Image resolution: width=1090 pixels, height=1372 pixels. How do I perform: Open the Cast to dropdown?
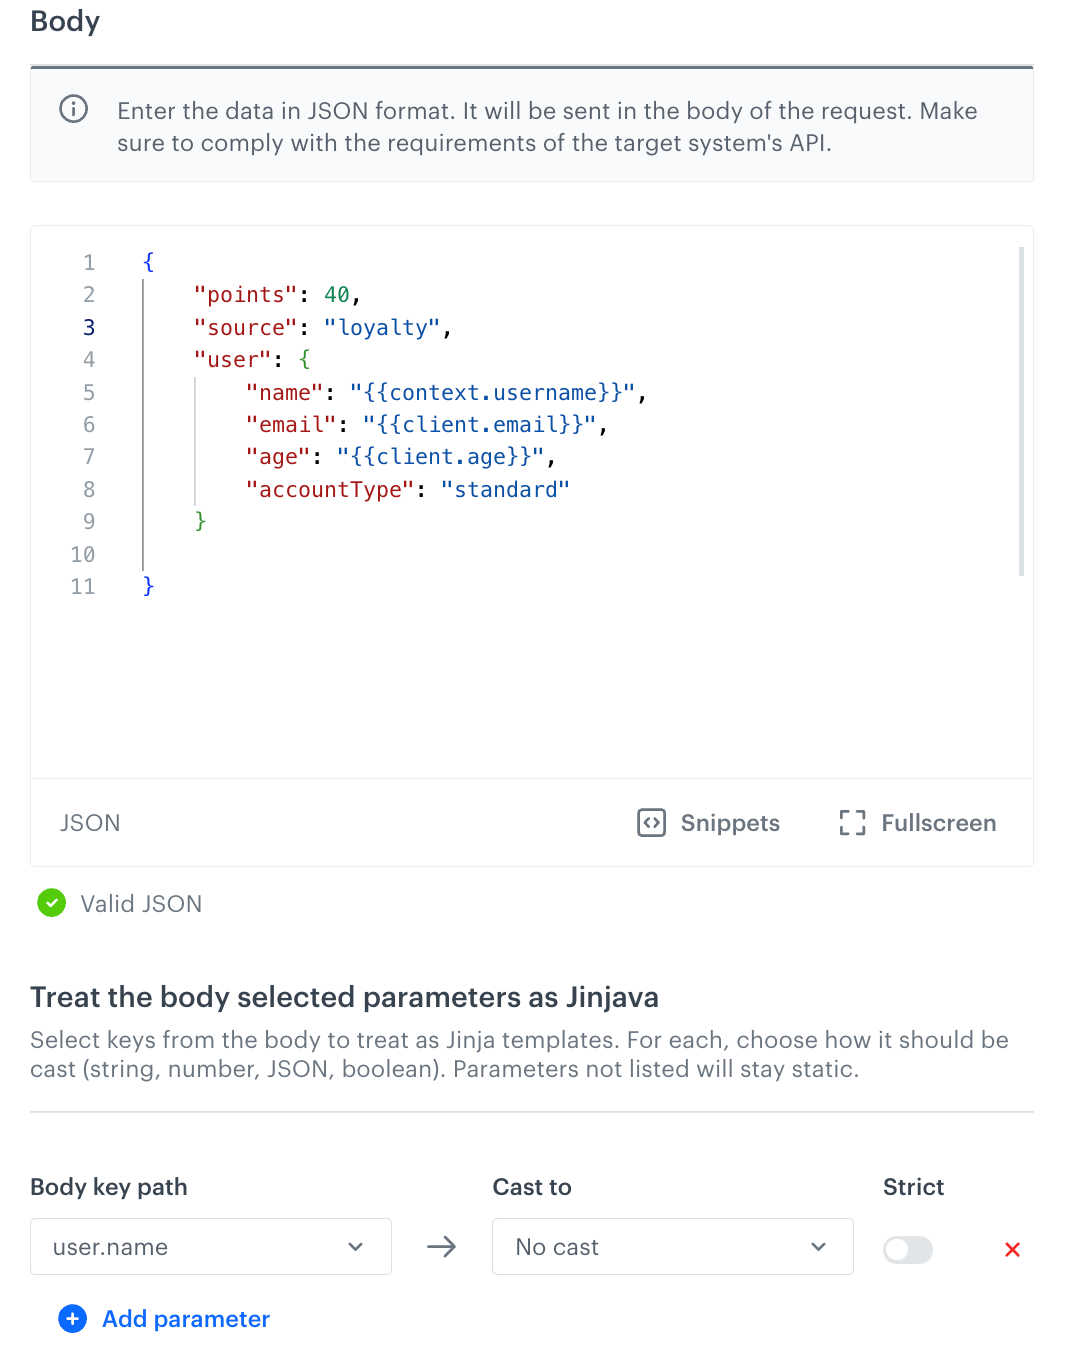tap(672, 1247)
